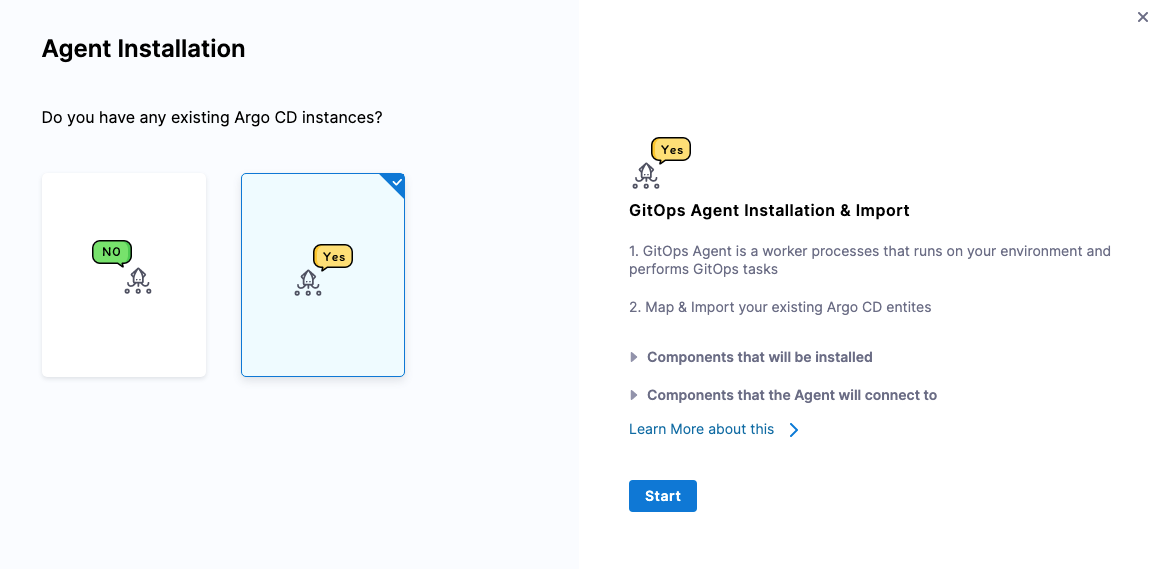
Task: Click the green NO speech bubble icon
Action: click(x=111, y=253)
